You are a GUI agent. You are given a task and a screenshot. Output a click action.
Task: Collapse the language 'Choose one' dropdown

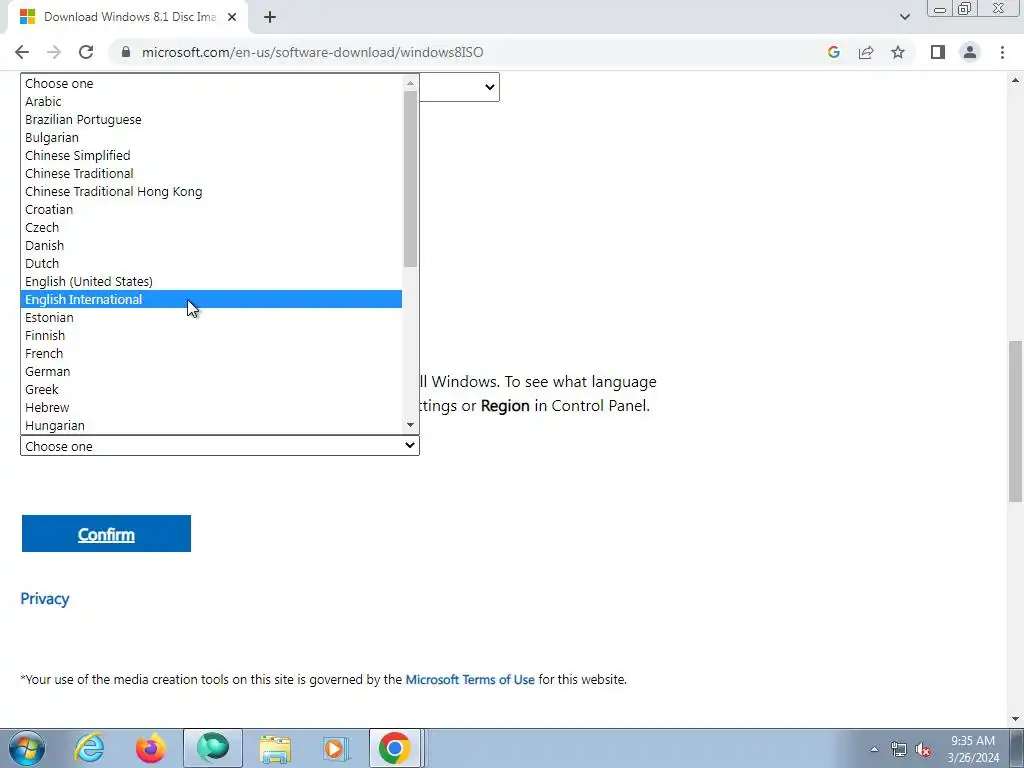219,446
